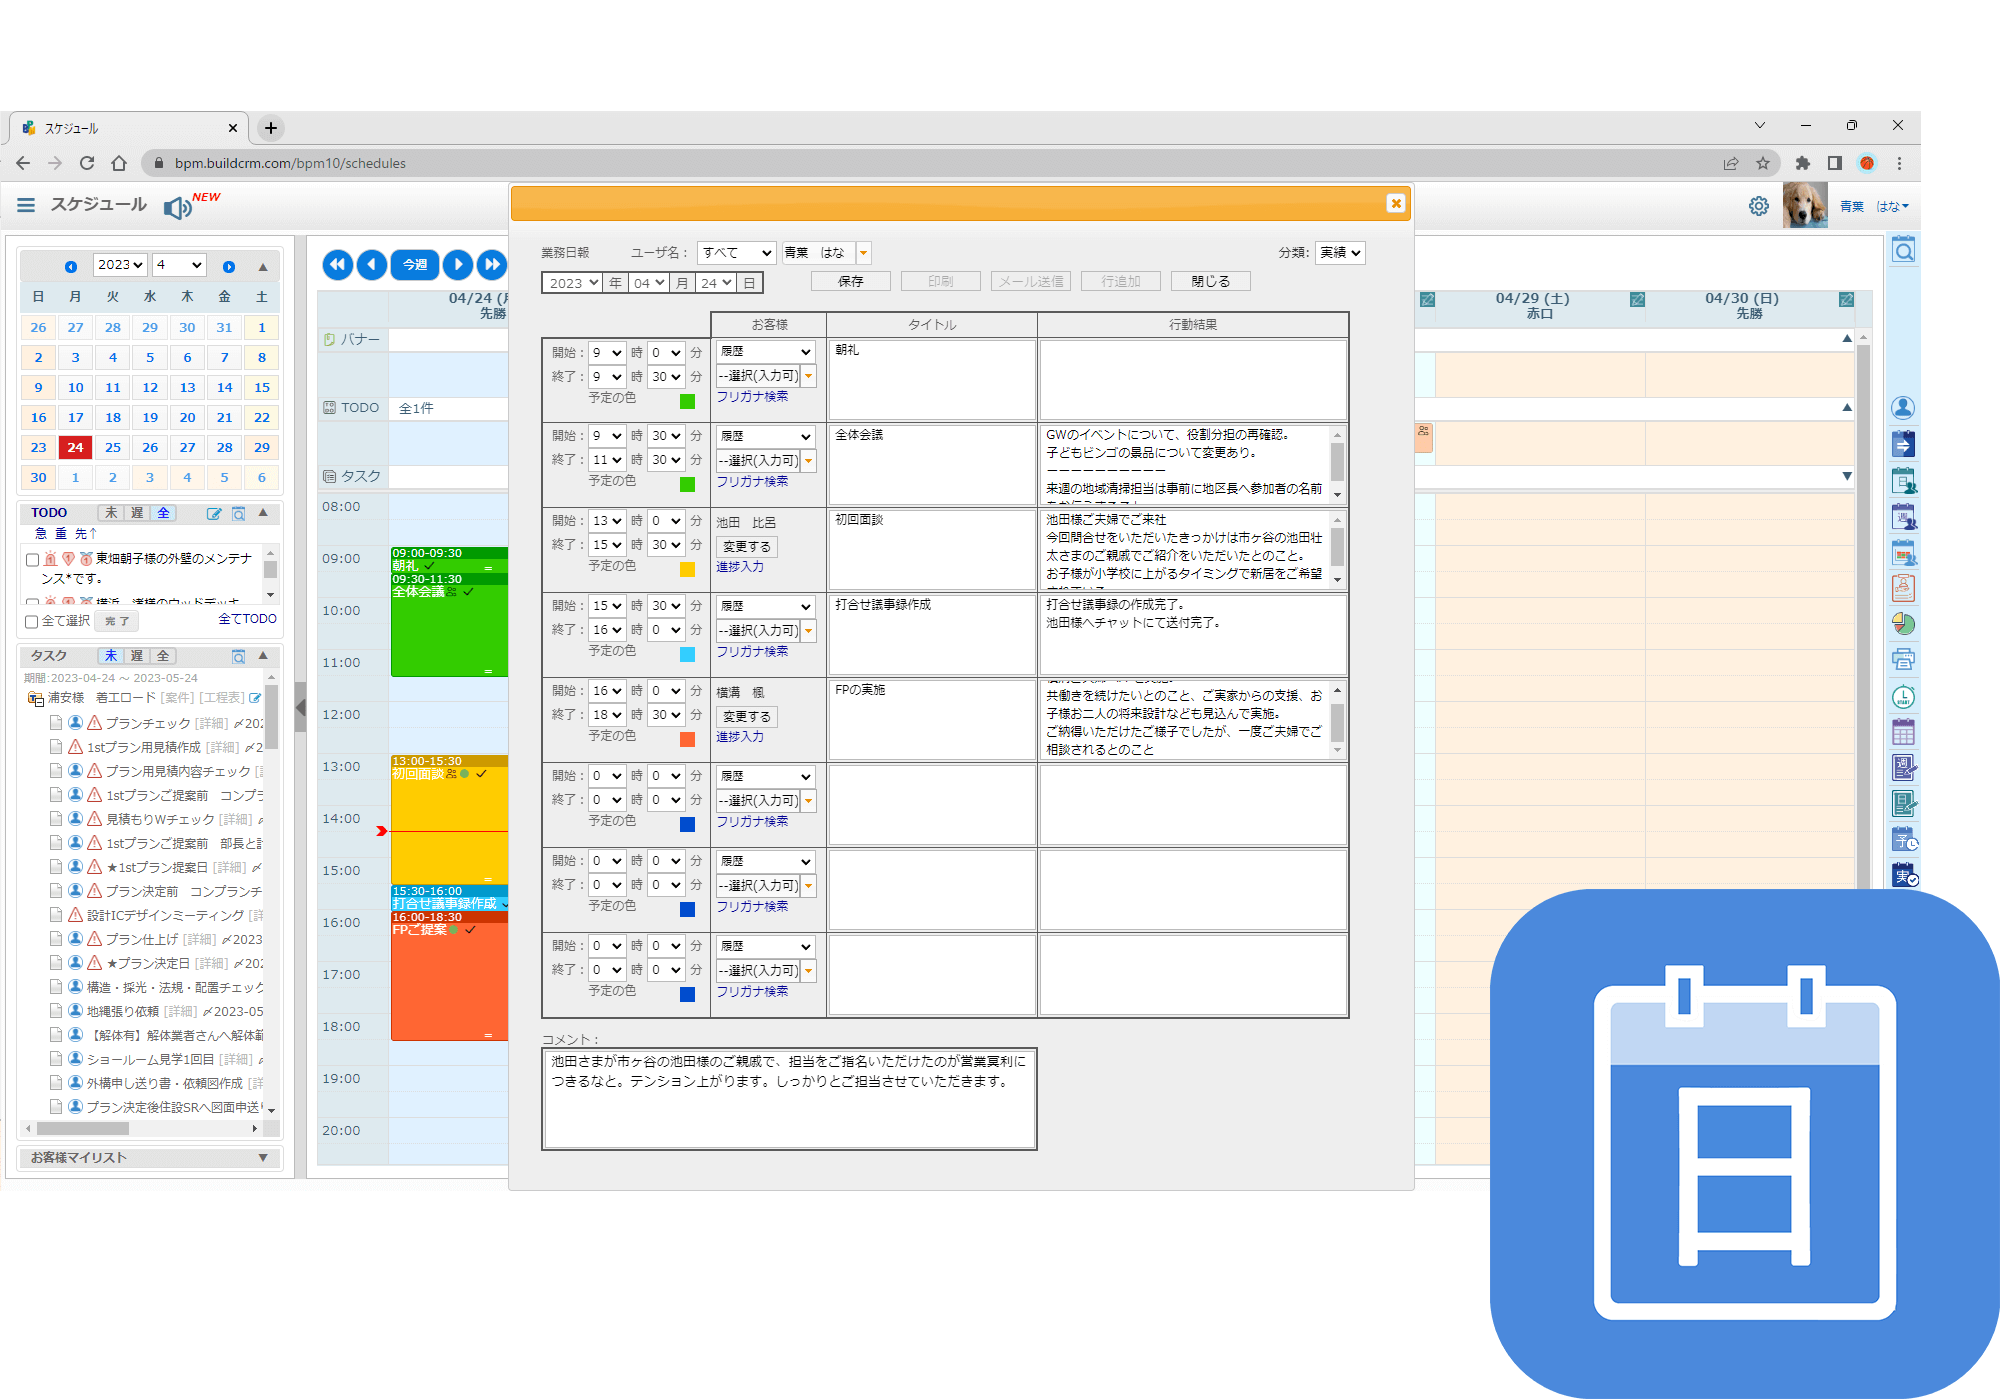
Task: Click the 保存 button
Action: pos(850,281)
